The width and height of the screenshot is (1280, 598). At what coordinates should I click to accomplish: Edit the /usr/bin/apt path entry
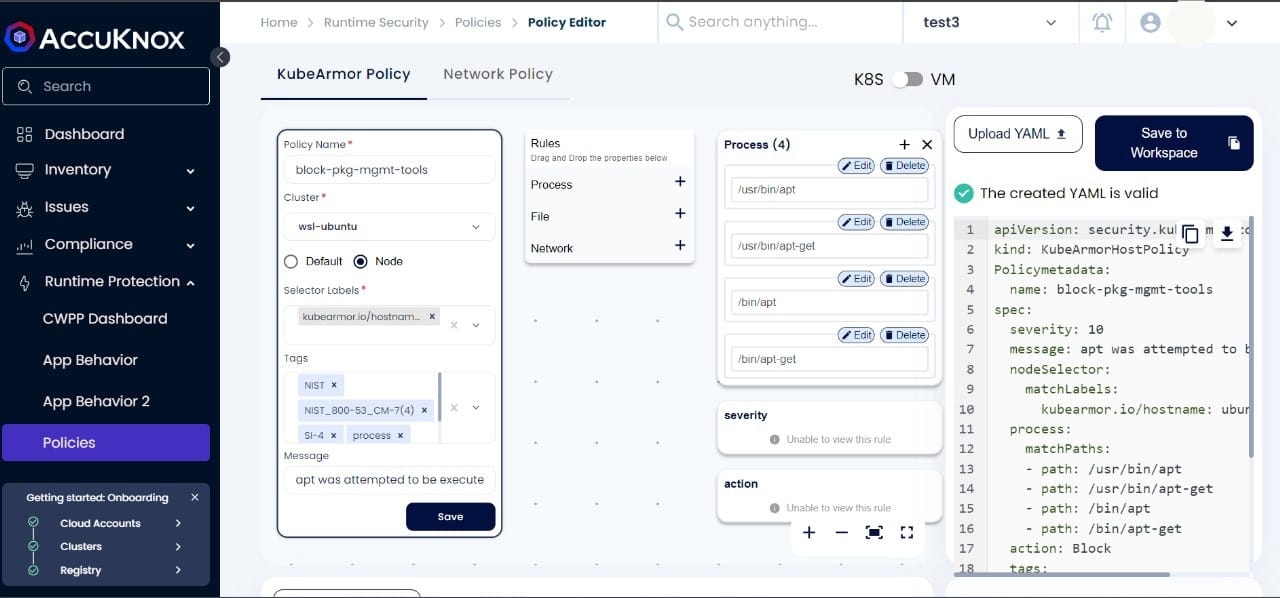pos(856,166)
